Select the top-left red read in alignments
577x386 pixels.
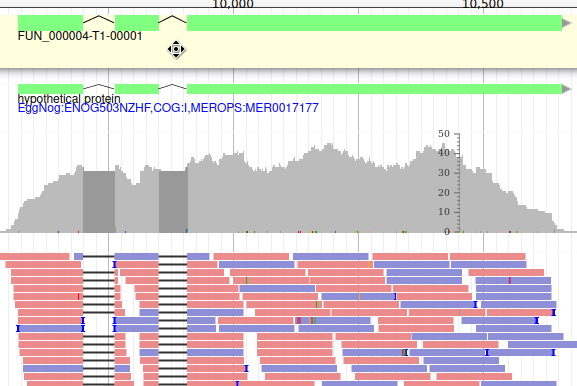tap(35, 256)
